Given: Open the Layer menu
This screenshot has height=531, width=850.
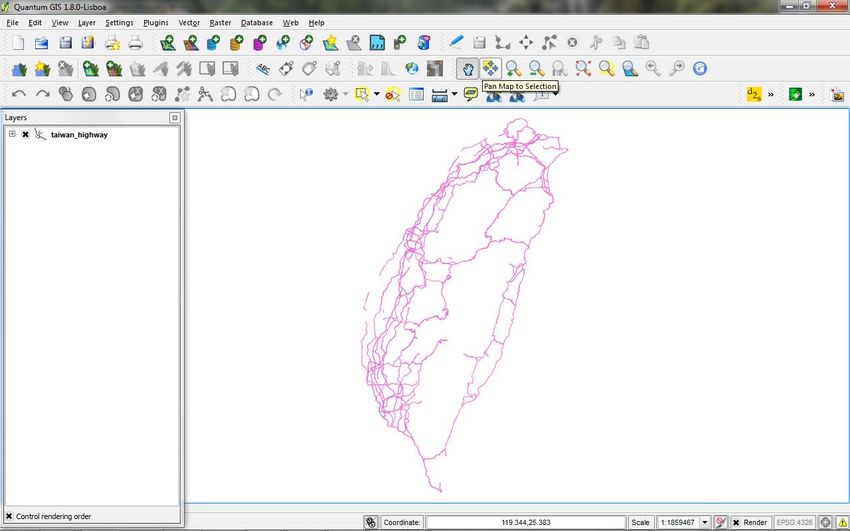Looking at the screenshot, I should tap(87, 23).
